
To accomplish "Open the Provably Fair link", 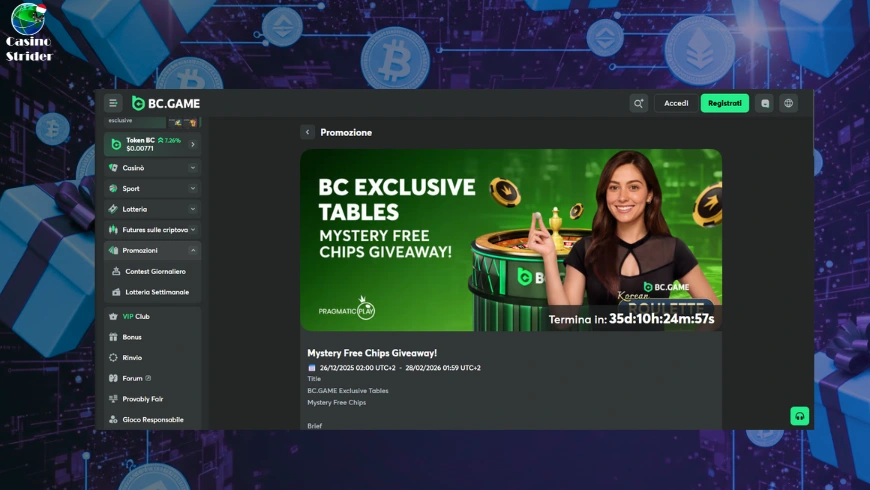I will coord(142,399).
